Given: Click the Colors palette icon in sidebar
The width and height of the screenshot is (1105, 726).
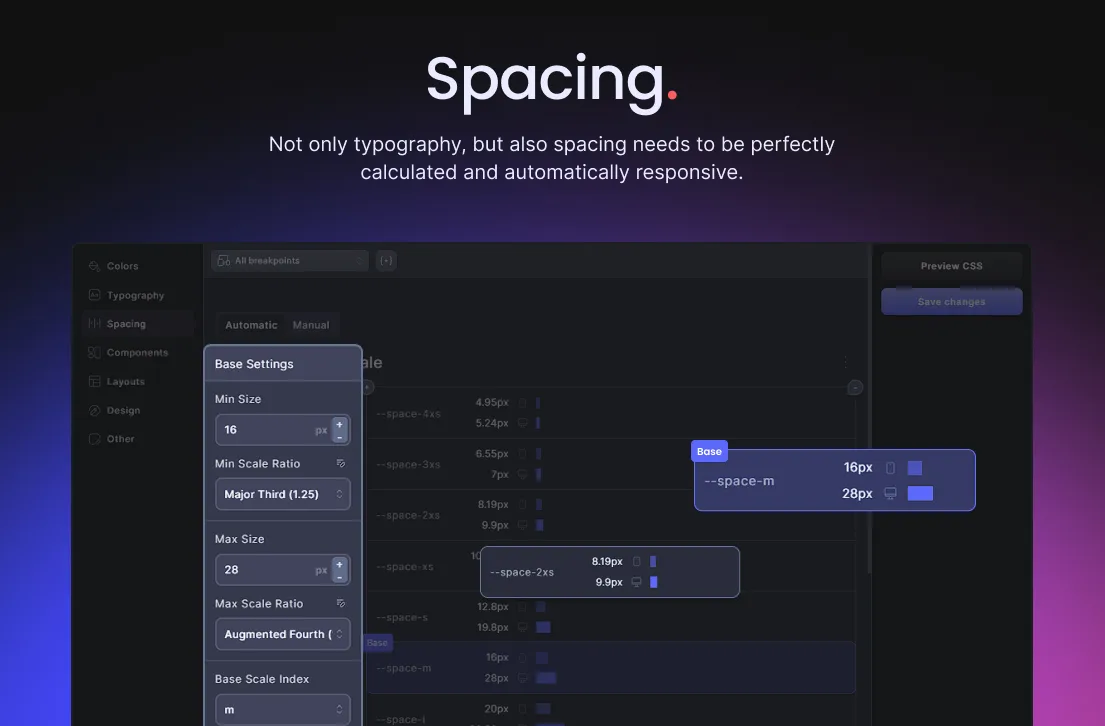Looking at the screenshot, I should pos(94,266).
